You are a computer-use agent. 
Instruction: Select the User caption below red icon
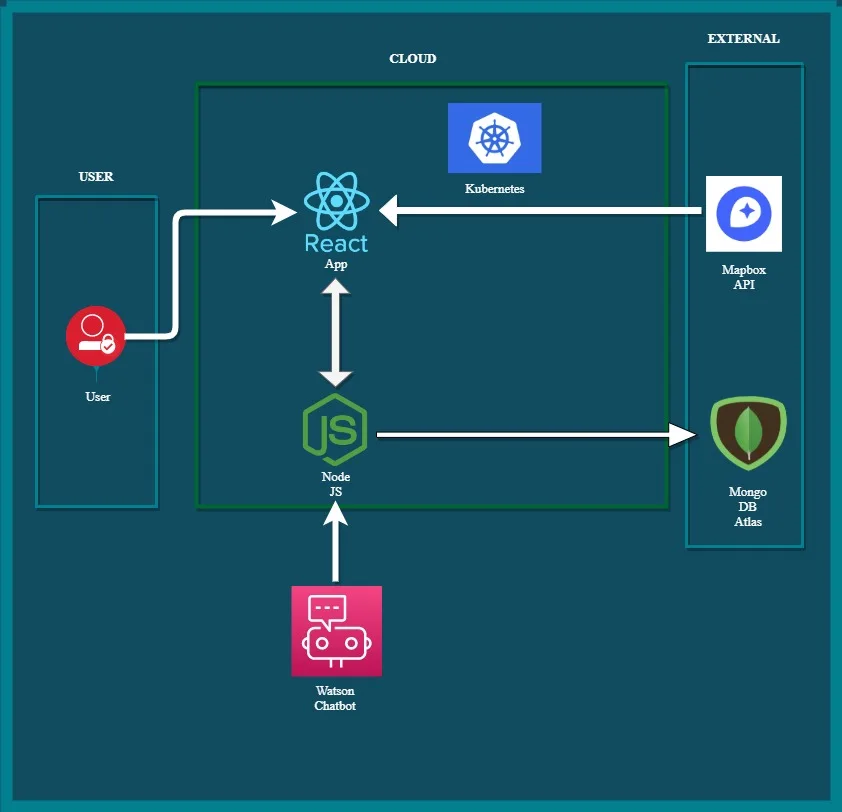(x=98, y=397)
